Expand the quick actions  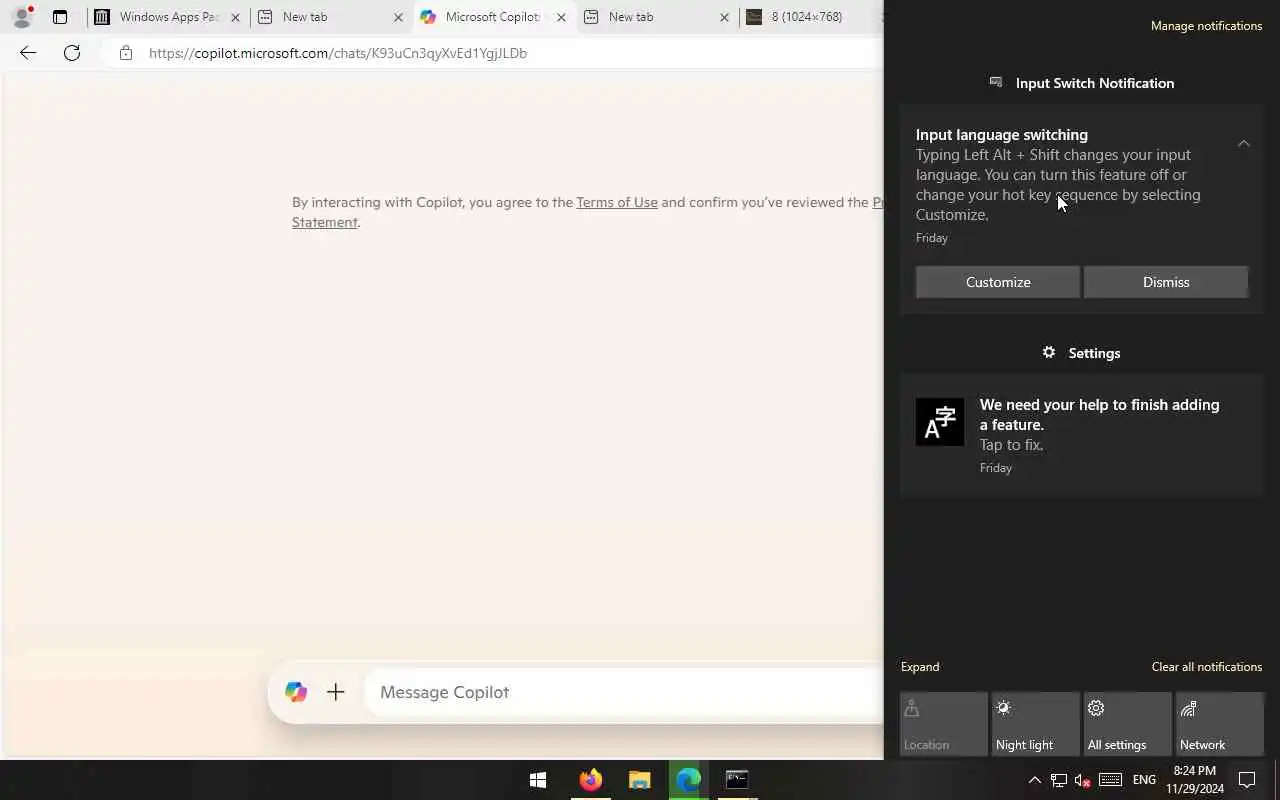[920, 667]
